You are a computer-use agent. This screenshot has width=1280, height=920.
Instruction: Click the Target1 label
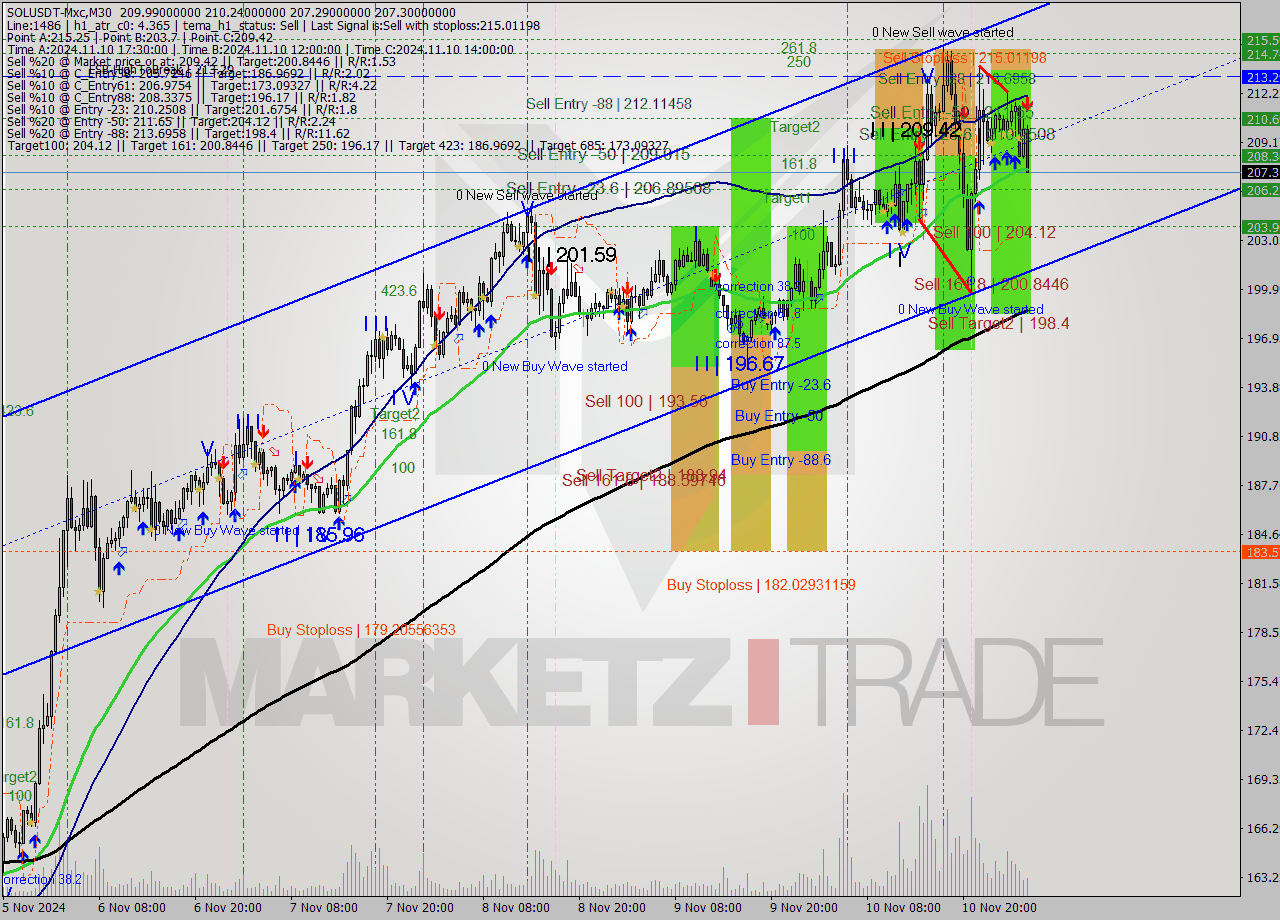click(x=788, y=199)
